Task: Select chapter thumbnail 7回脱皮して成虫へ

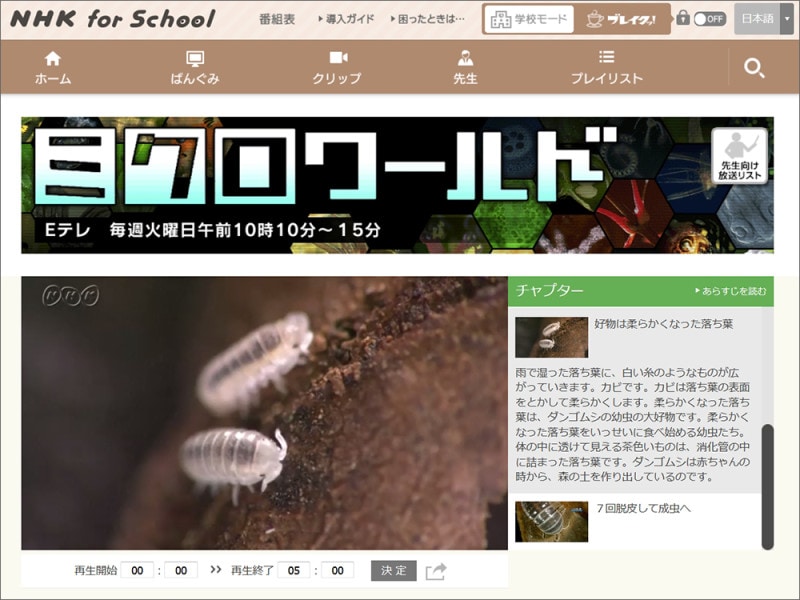Action: click(552, 521)
